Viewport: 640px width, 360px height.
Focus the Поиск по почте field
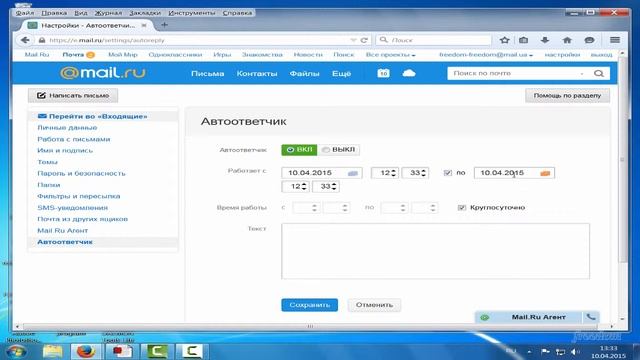pyautogui.click(x=515, y=73)
